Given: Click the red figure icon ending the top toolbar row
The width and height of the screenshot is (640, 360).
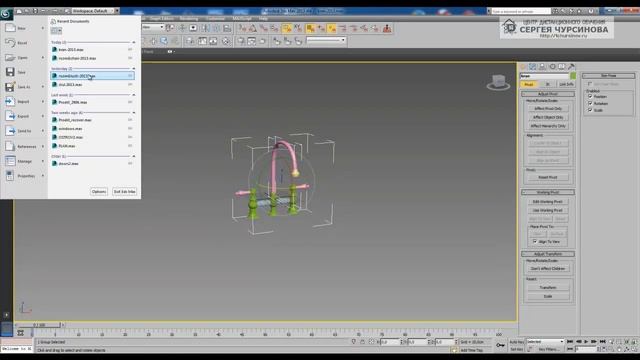Looking at the screenshot, I should pos(387,28).
